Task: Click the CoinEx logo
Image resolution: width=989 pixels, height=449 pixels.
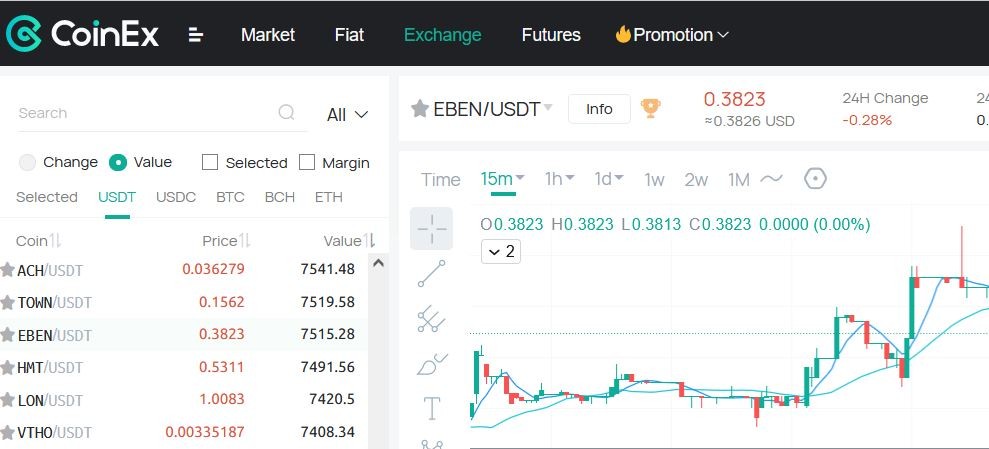Action: click(83, 33)
